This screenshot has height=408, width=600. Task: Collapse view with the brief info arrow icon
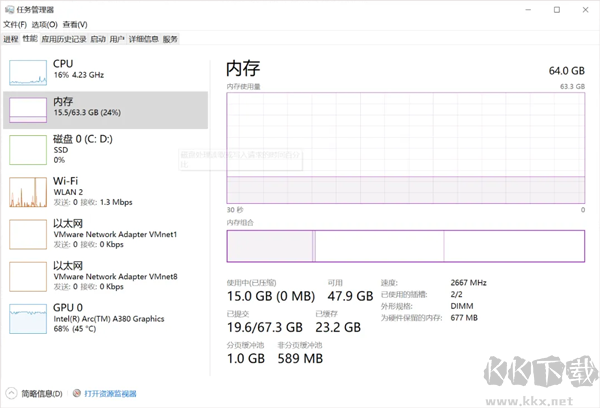pos(11,394)
